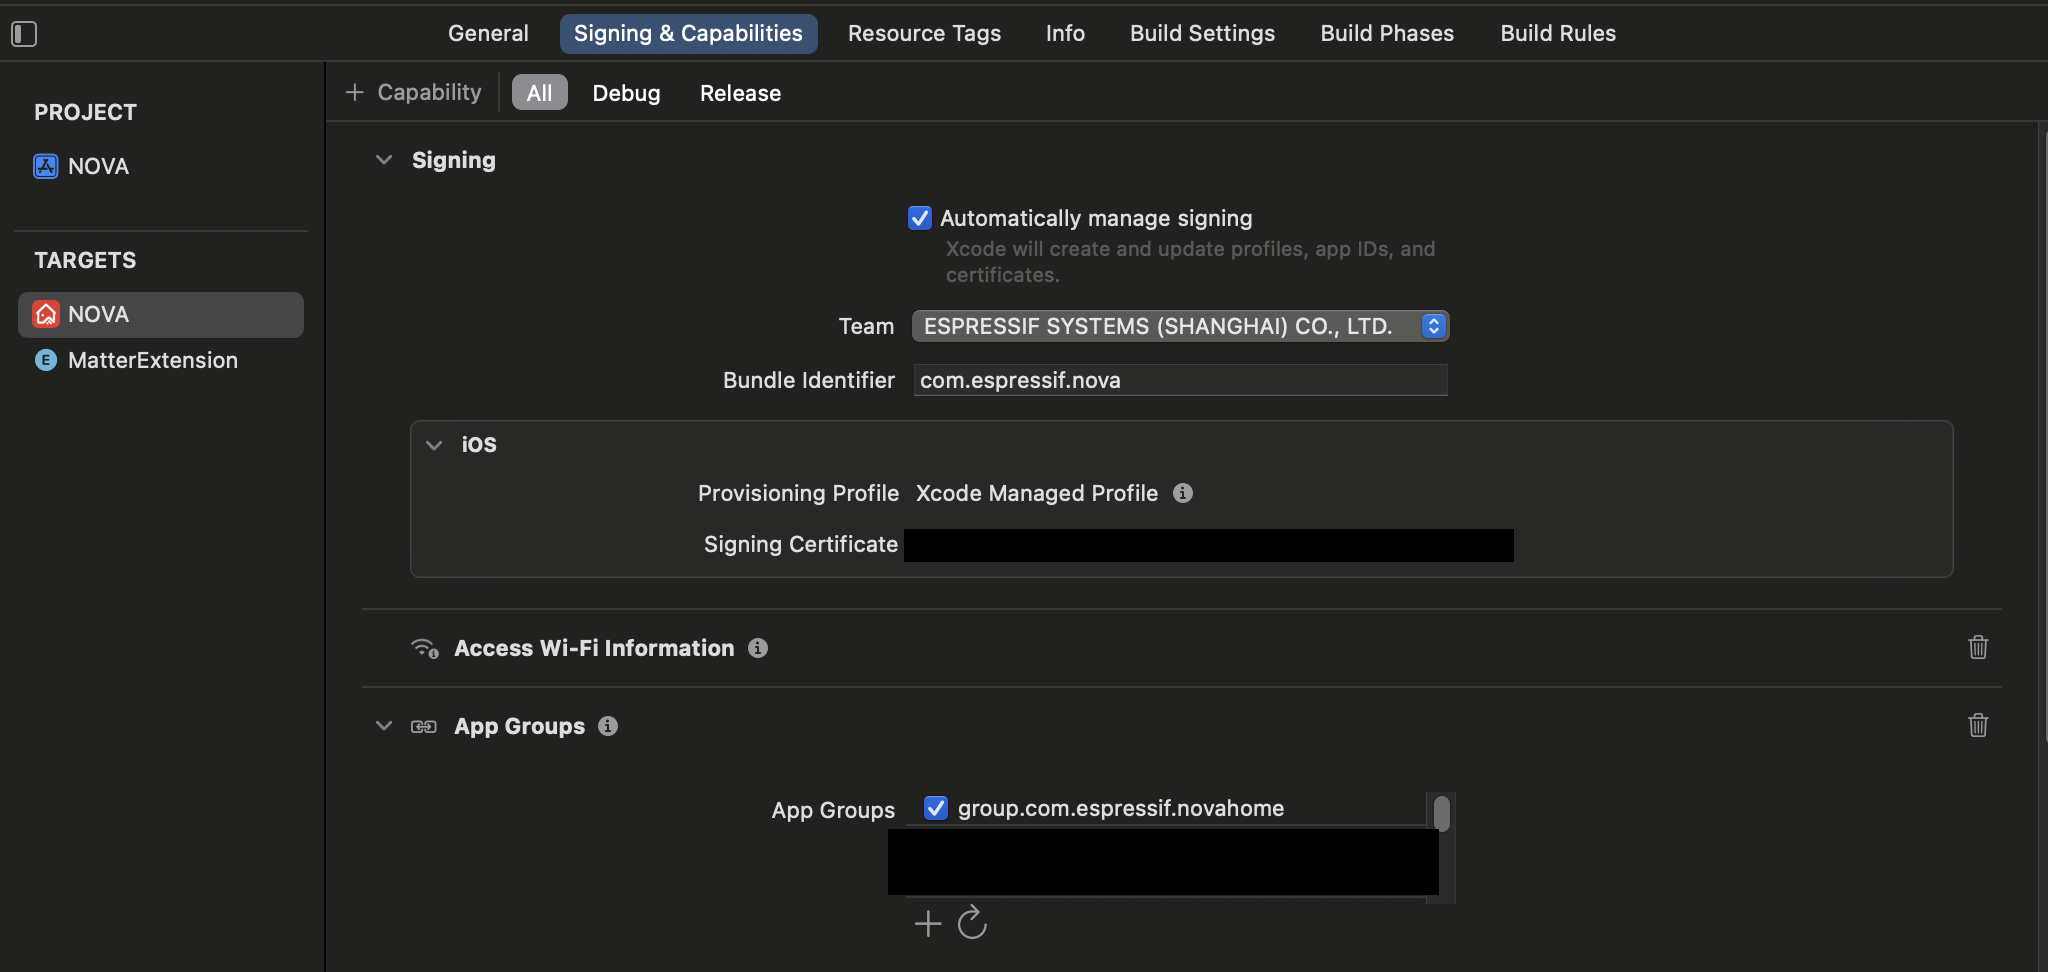Show only Release configuration capabilities
2048x972 pixels.
click(x=738, y=92)
